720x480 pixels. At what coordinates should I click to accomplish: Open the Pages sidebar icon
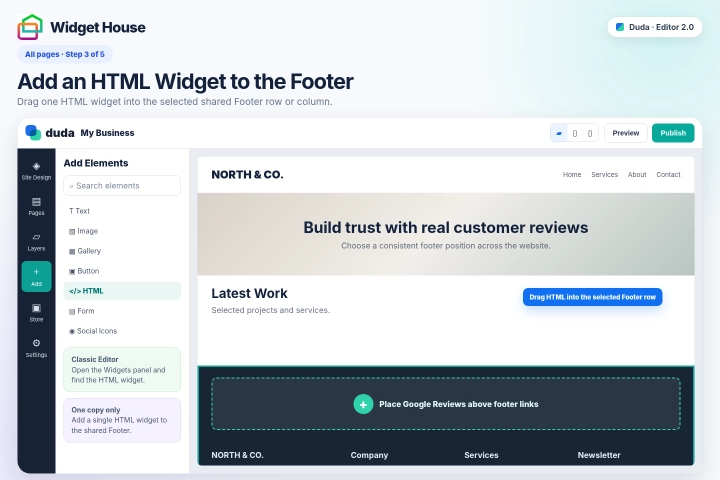point(36,206)
